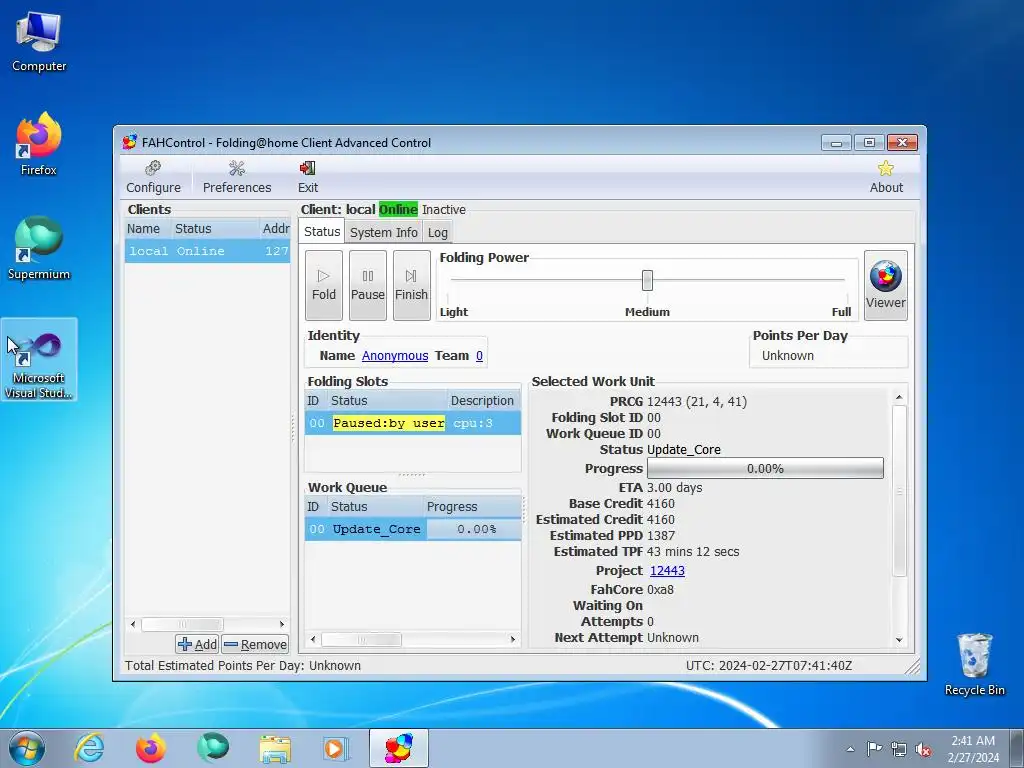Add a new client
The height and width of the screenshot is (768, 1024).
point(197,645)
